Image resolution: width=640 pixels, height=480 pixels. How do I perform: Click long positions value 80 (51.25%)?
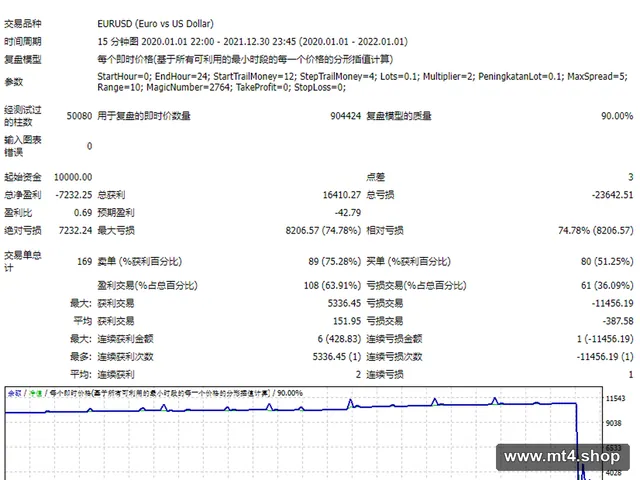(x=607, y=261)
